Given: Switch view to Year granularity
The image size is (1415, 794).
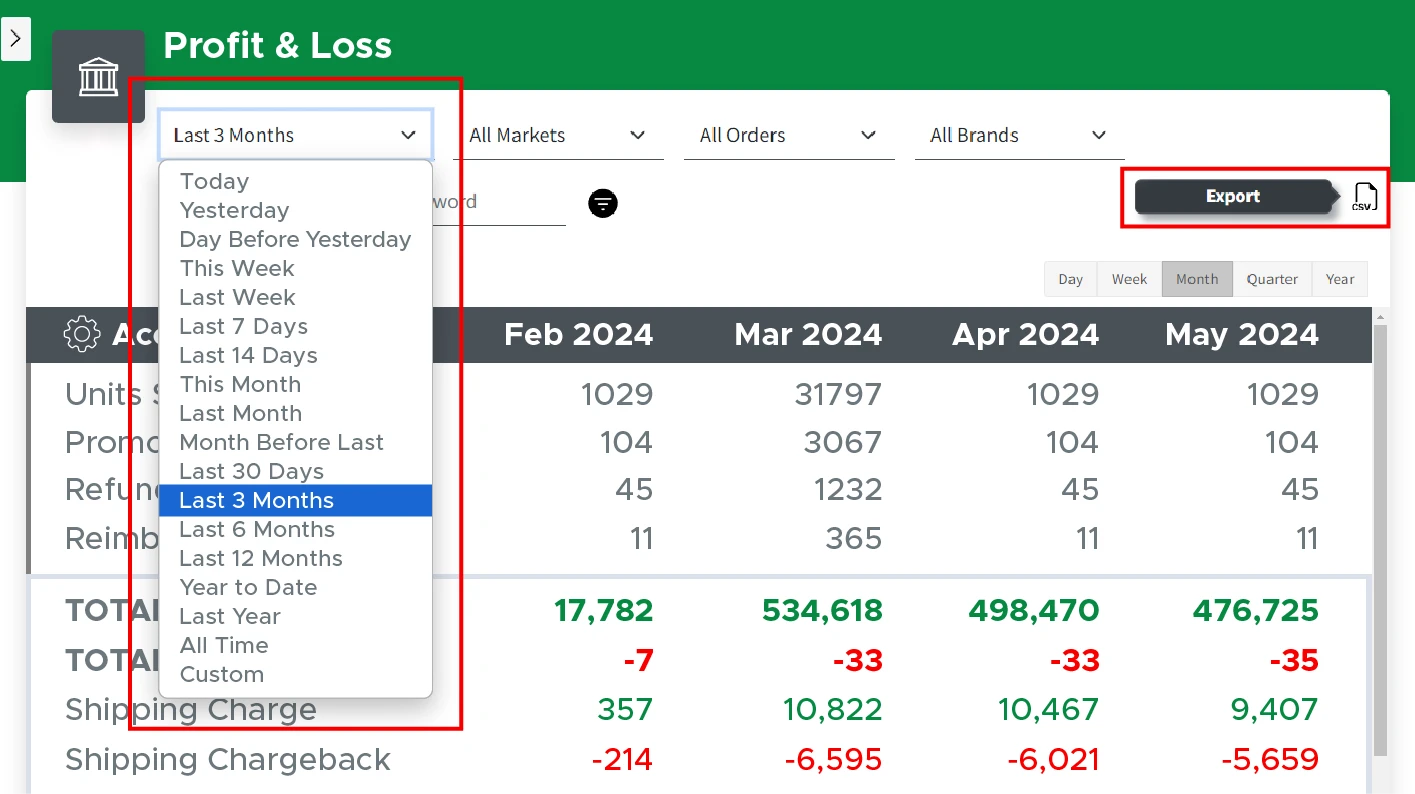Looking at the screenshot, I should click(x=1340, y=279).
